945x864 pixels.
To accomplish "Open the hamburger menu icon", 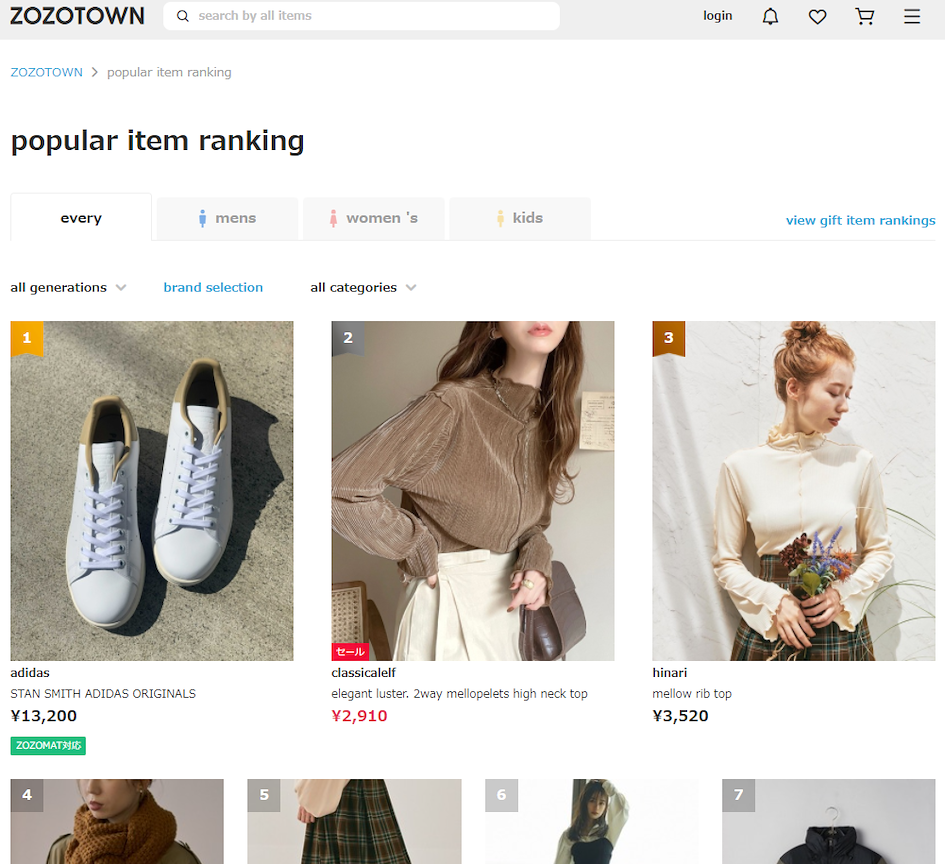I will click(x=911, y=16).
